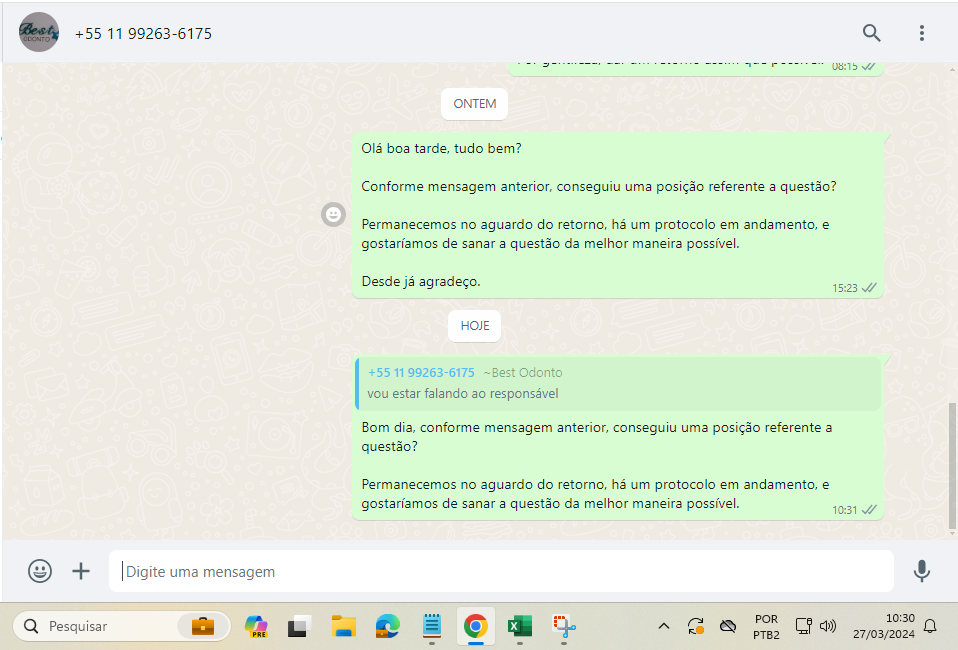Switch to Excel in the taskbar
The height and width of the screenshot is (650, 958).
(519, 626)
